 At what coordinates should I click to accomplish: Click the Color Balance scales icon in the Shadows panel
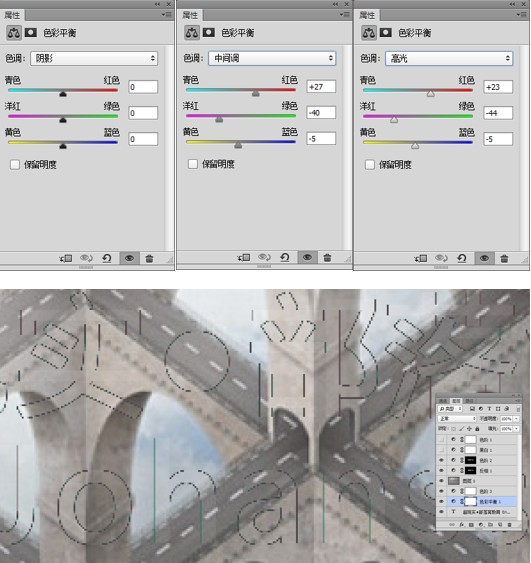click(x=14, y=33)
